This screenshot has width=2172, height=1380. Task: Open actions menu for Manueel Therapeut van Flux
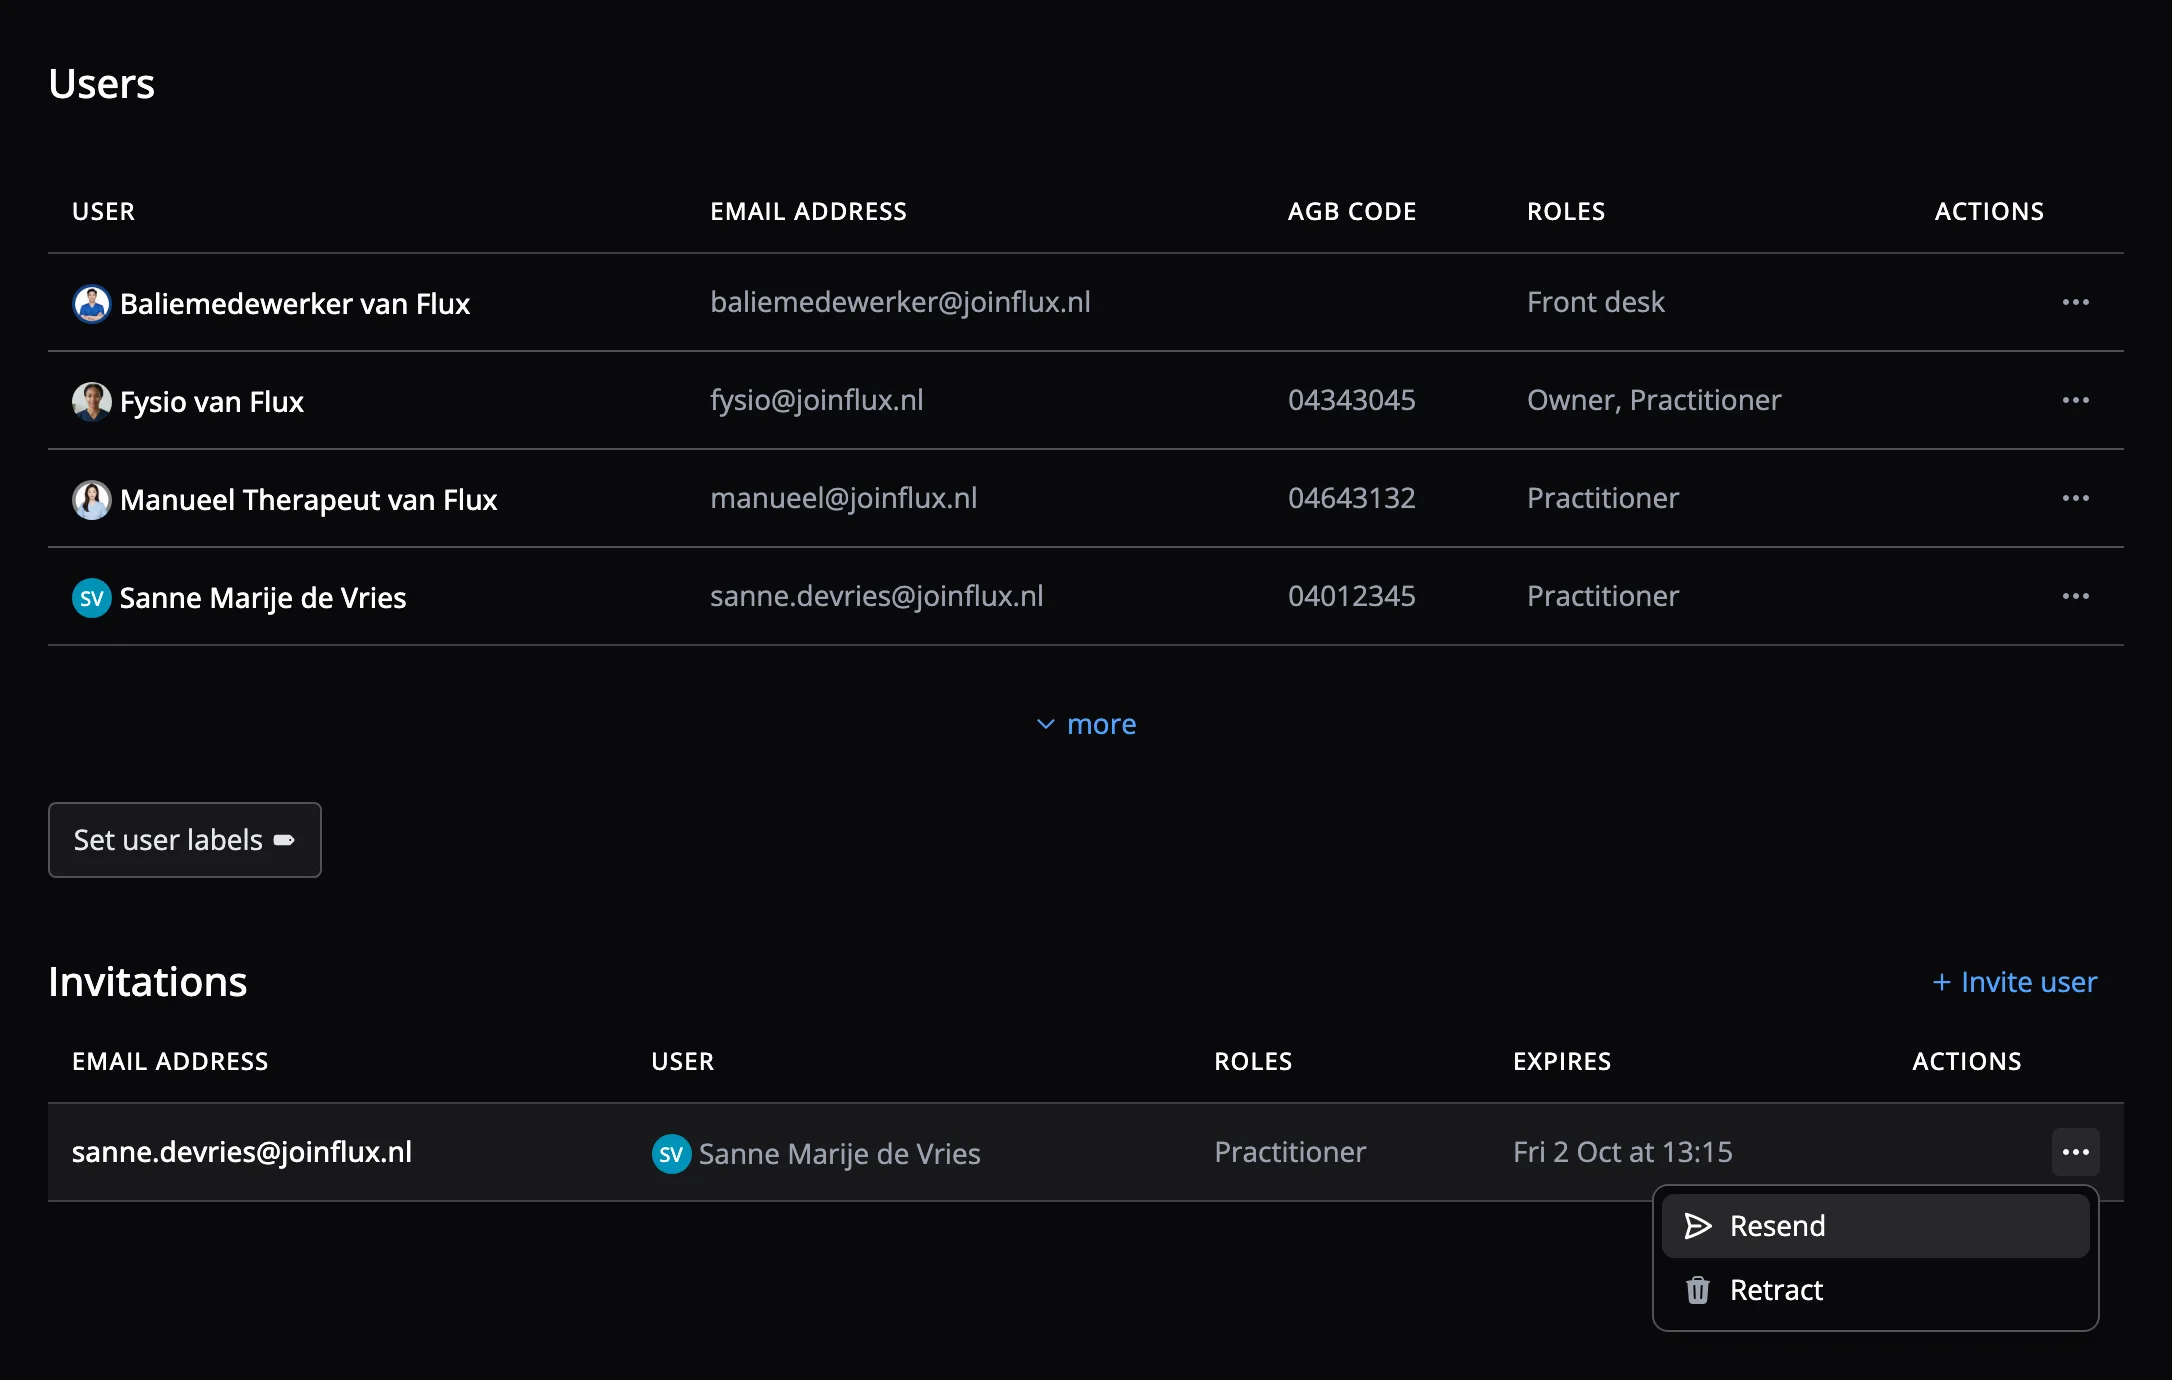click(x=2075, y=498)
